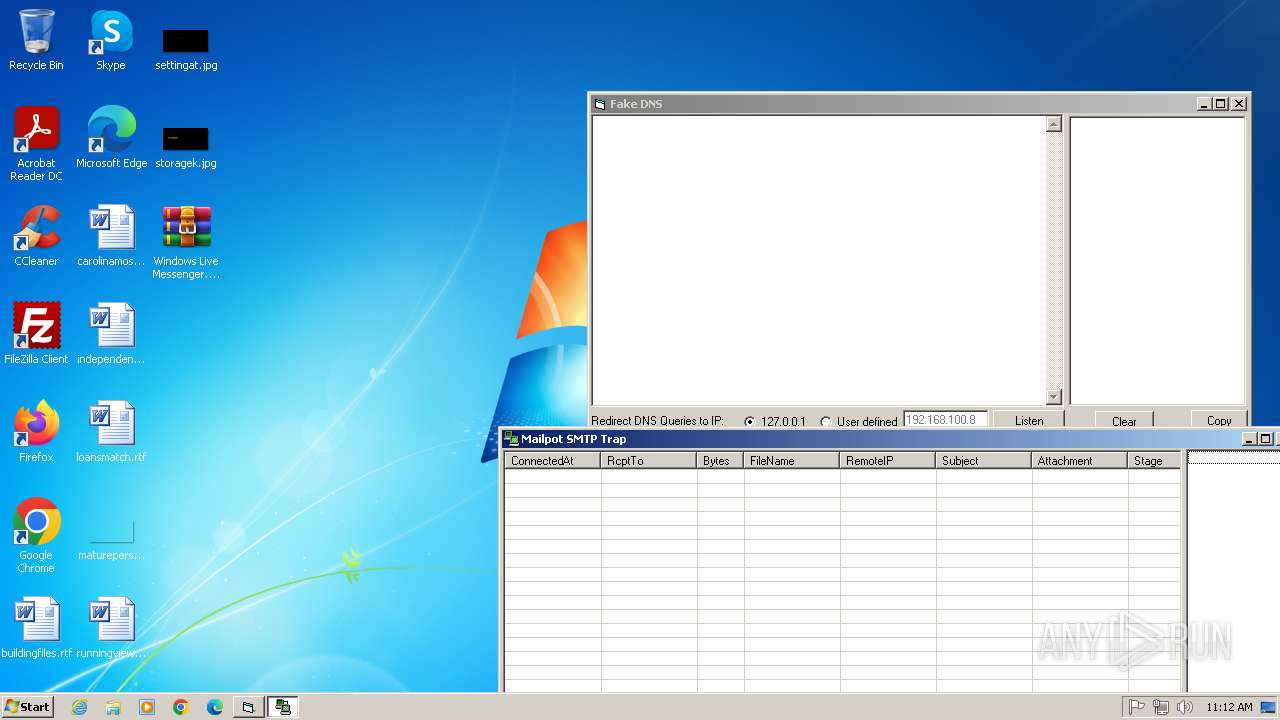This screenshot has width=1280, height=720.
Task: Sort by RemoteIP column header
Action: [x=888, y=460]
